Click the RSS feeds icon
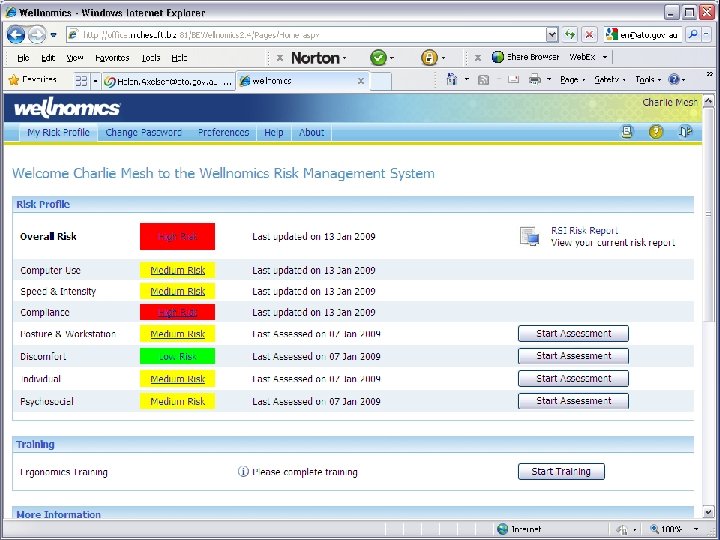 pyautogui.click(x=483, y=80)
